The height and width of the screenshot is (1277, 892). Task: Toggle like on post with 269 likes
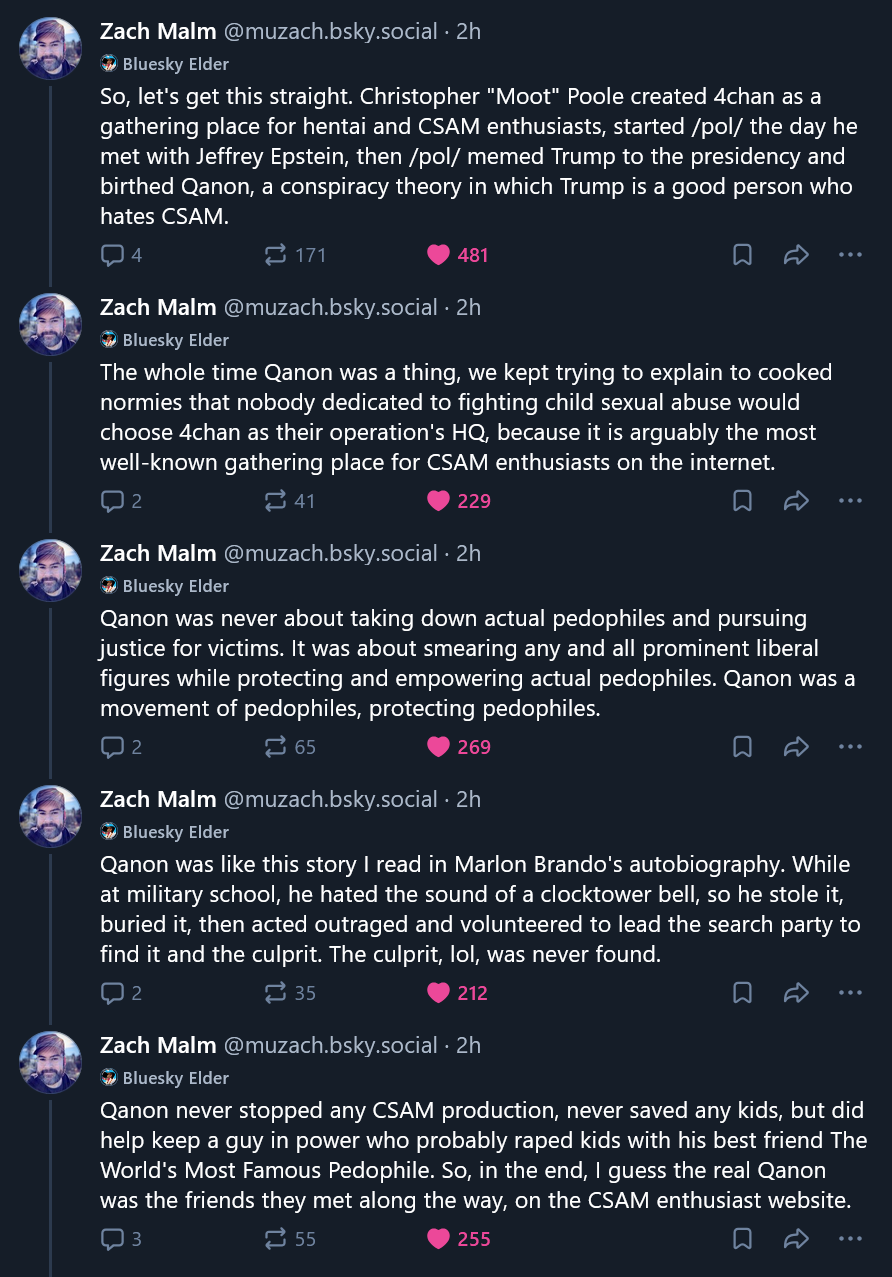pyautogui.click(x=439, y=747)
